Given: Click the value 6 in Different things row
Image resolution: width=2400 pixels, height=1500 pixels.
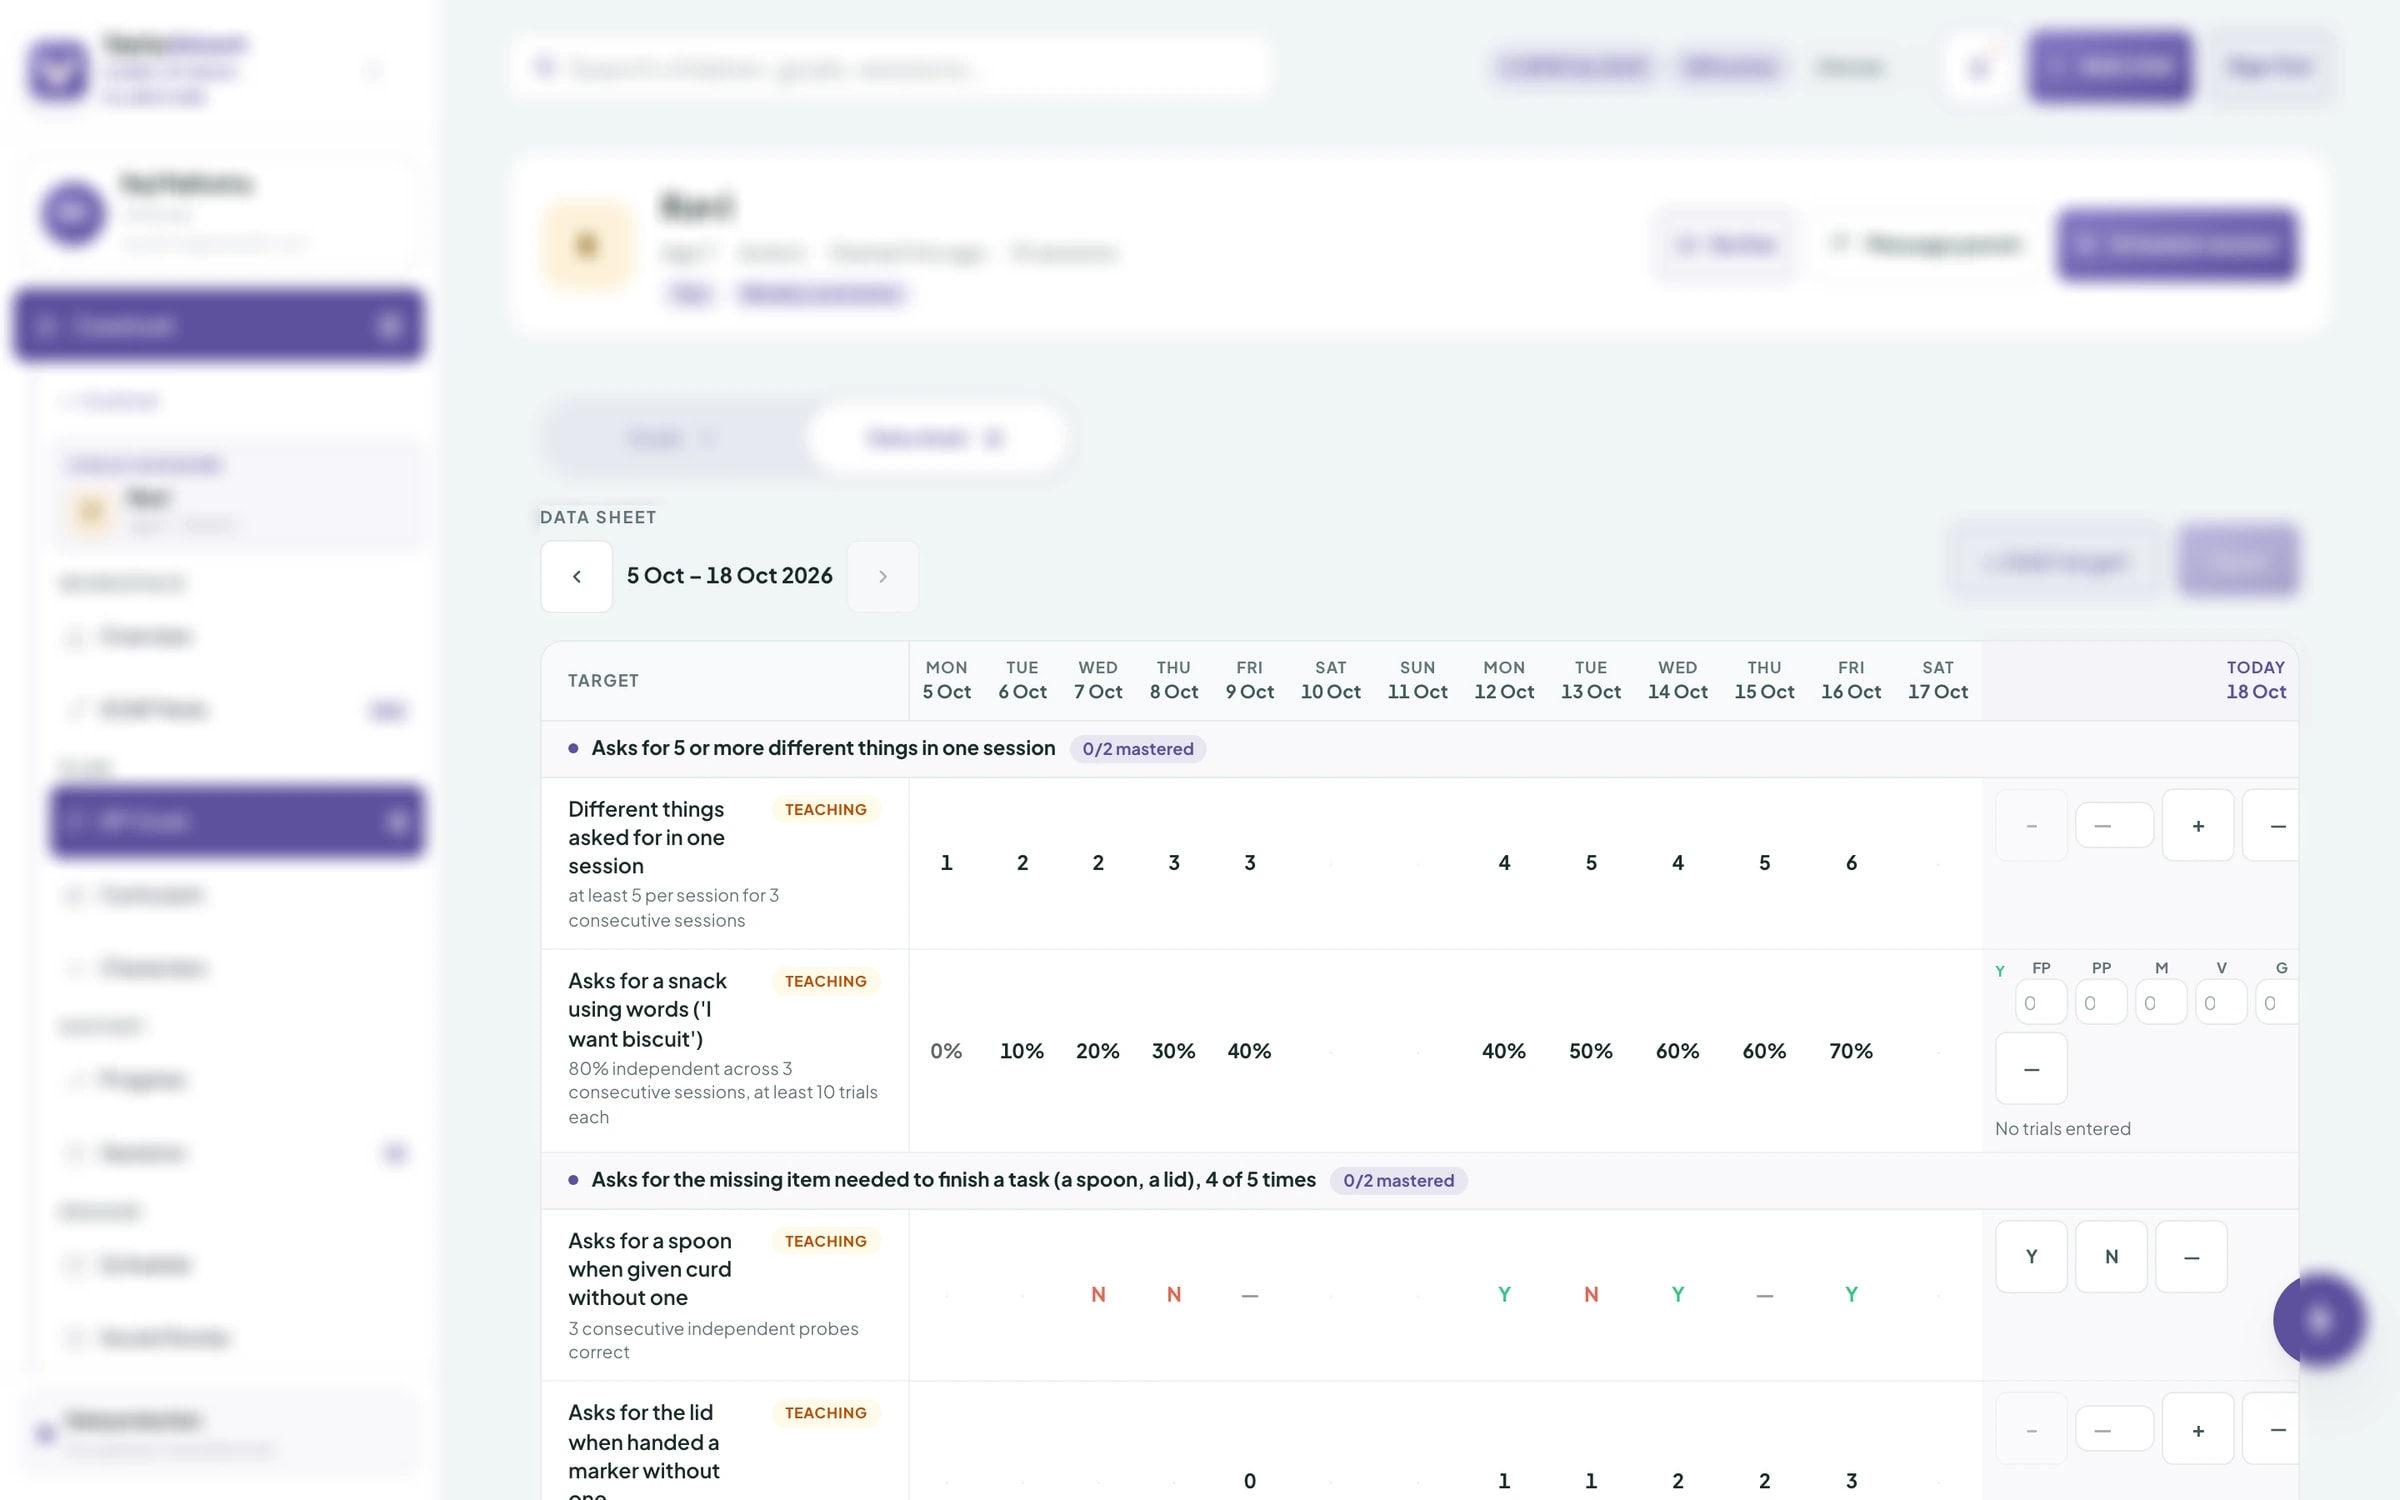Looking at the screenshot, I should pos(1851,863).
